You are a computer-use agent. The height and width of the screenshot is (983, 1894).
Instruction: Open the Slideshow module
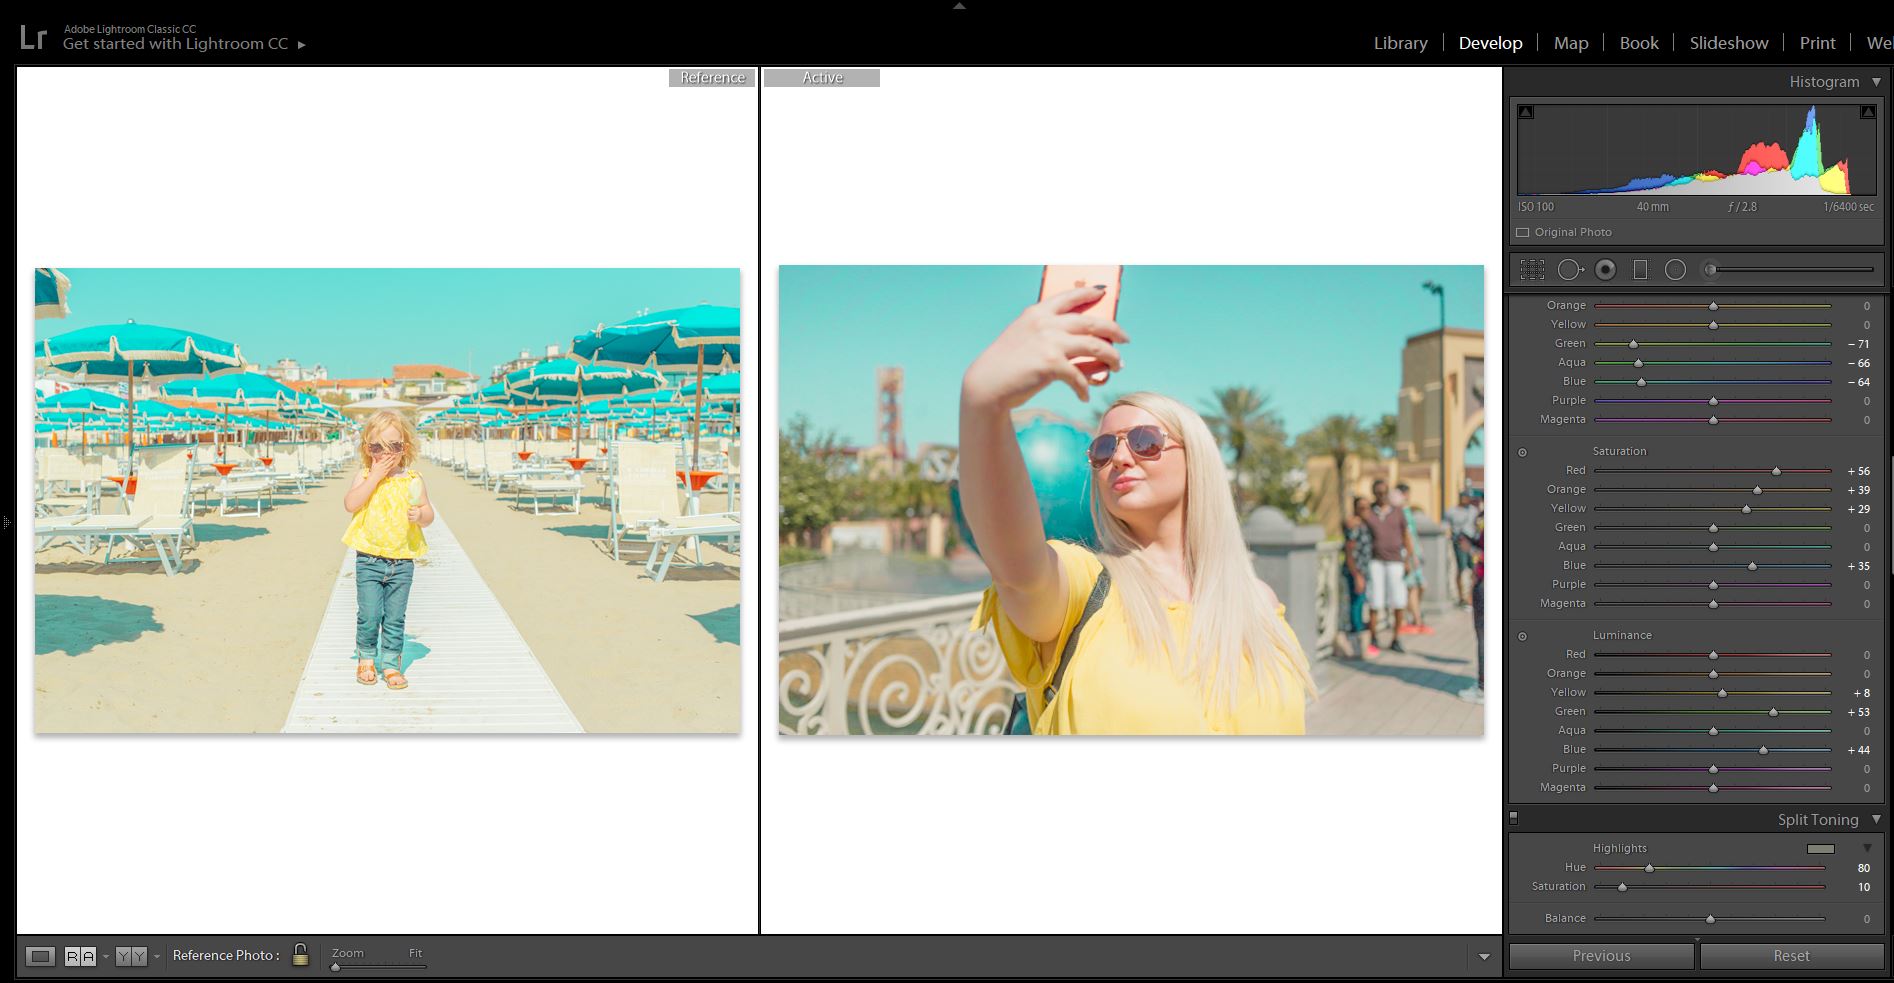pos(1729,43)
